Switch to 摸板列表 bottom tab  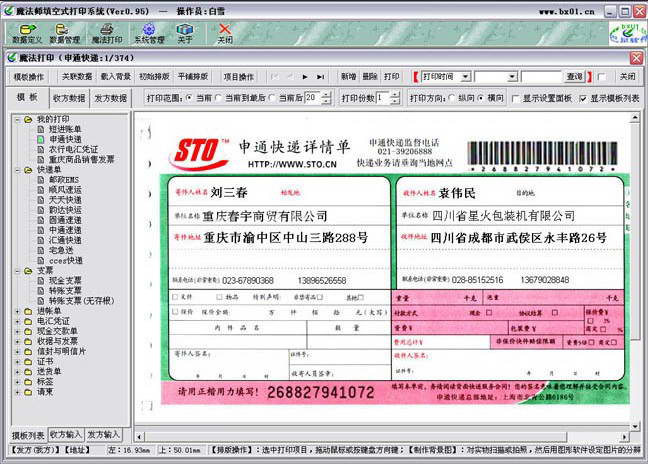pos(28,435)
